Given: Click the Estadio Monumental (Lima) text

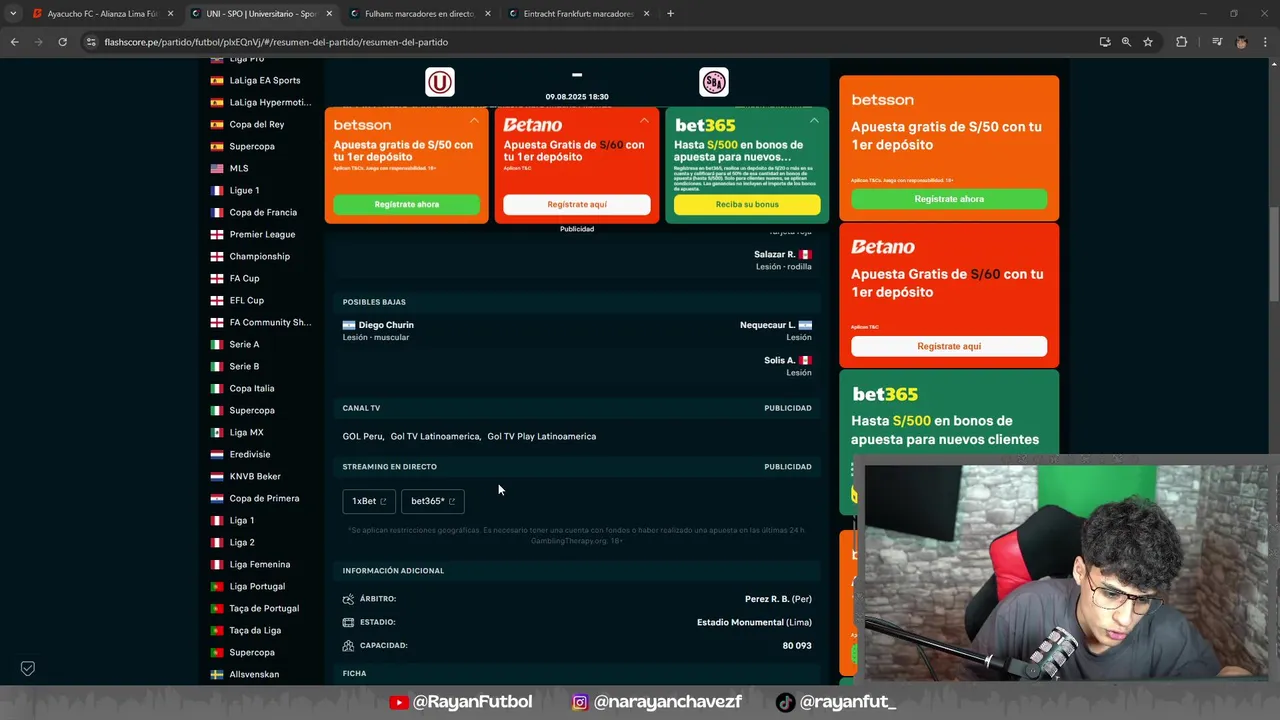Looking at the screenshot, I should coord(754,622).
